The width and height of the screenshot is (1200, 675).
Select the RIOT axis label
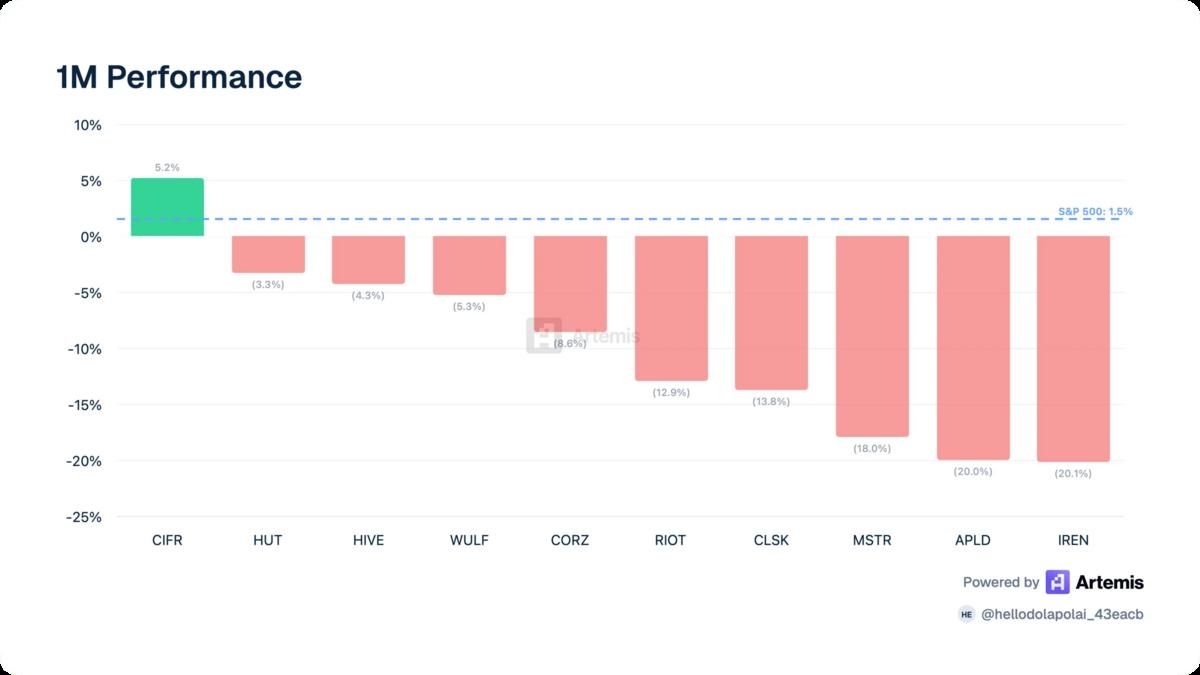click(x=670, y=540)
